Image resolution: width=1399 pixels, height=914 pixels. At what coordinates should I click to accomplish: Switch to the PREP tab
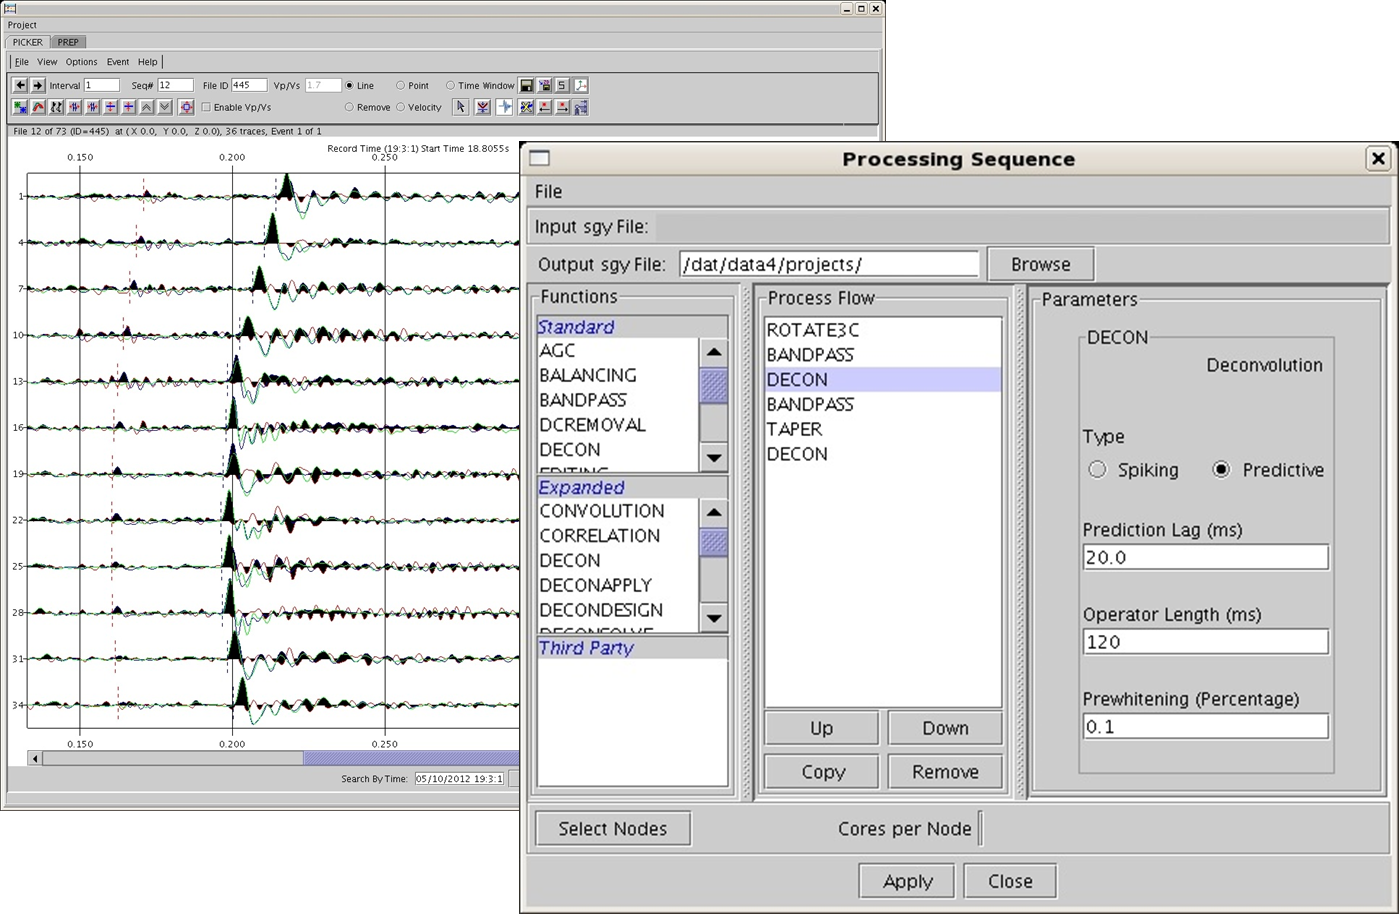(68, 42)
